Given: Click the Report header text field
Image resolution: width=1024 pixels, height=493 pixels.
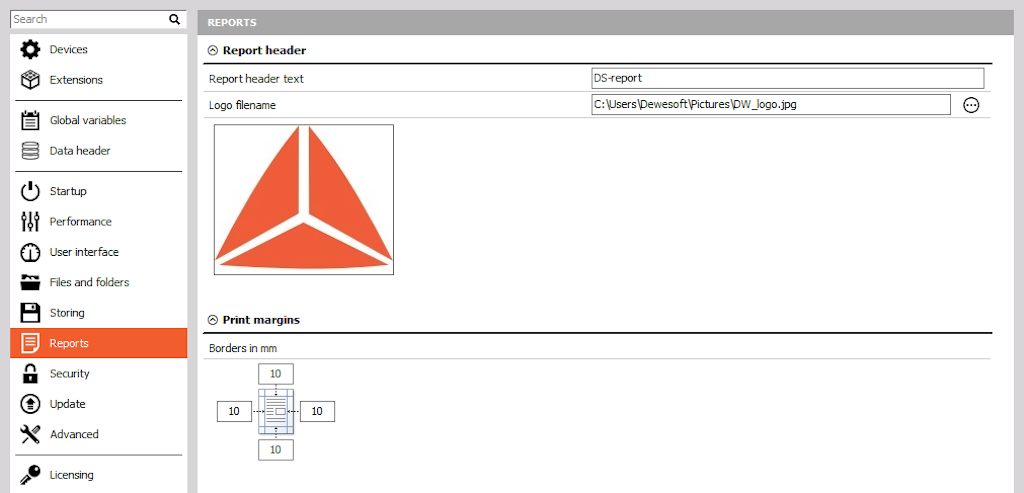Looking at the screenshot, I should [x=787, y=78].
